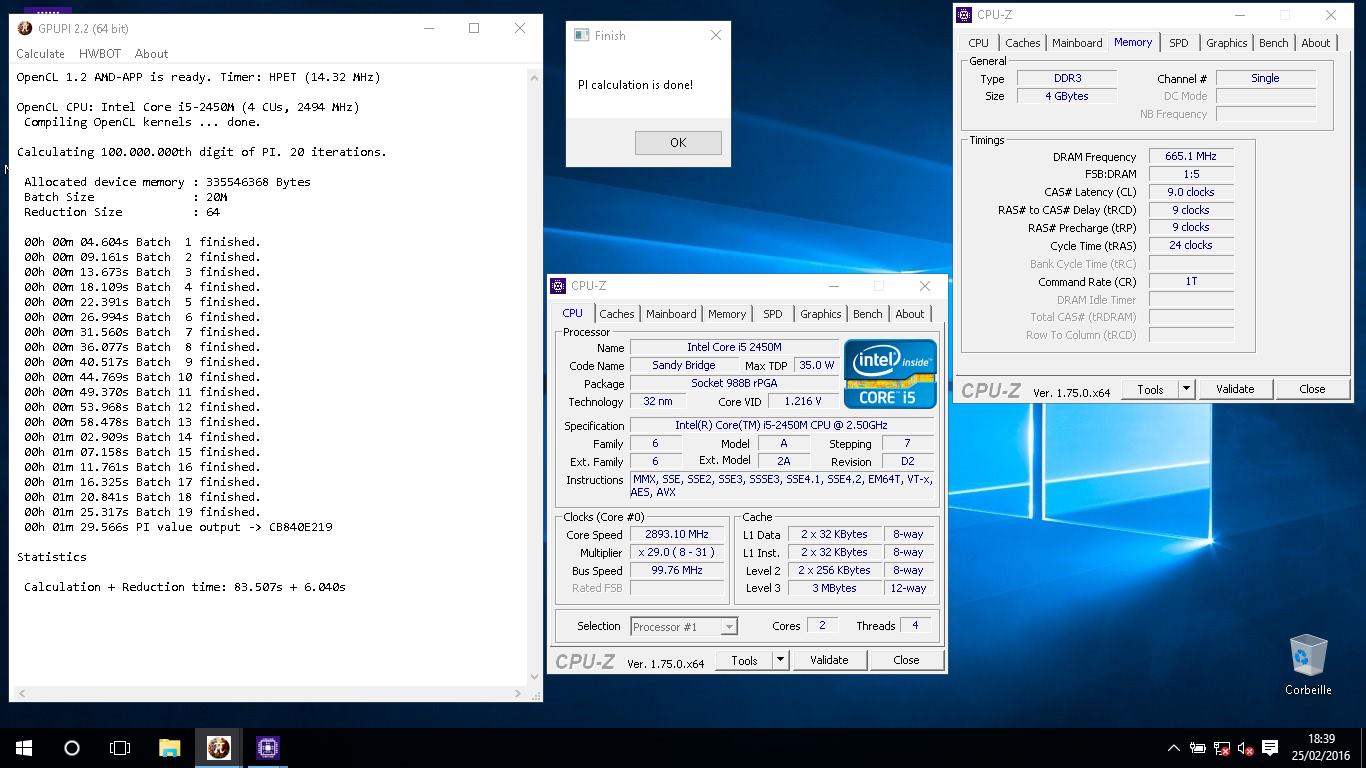Select CPU tab in CPU-Z Memory window
Screen dimensions: 1366x768
pos(979,43)
